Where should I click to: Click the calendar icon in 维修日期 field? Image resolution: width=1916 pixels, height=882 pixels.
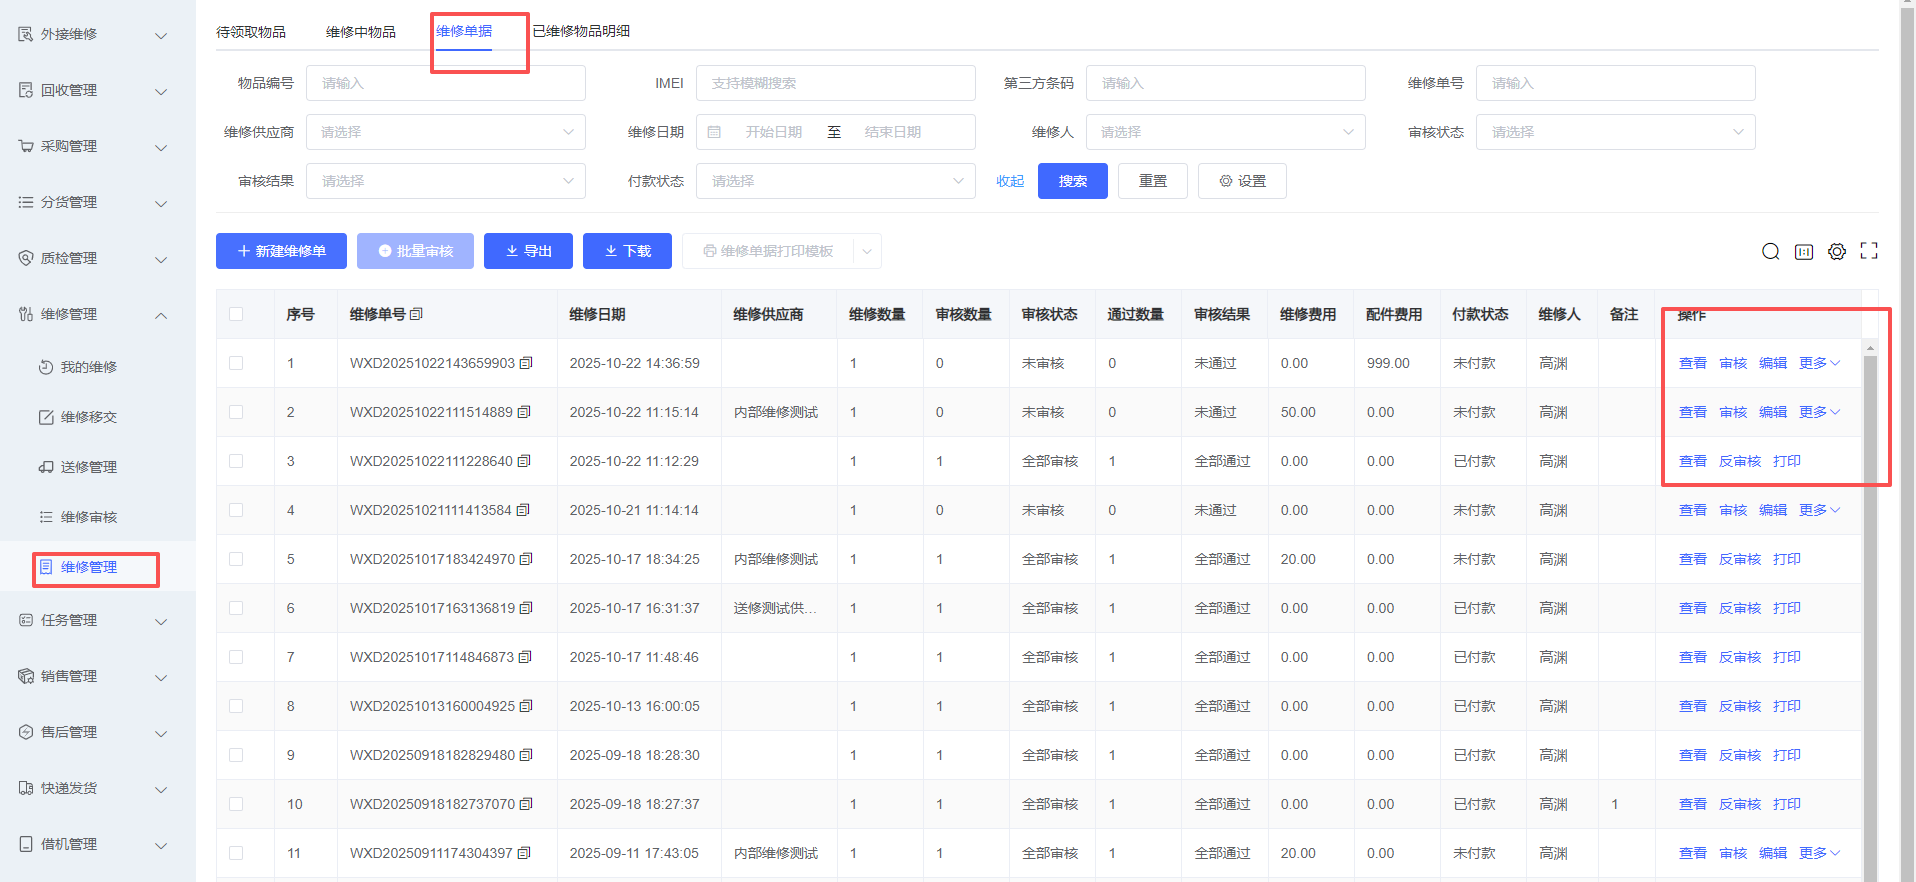click(714, 132)
